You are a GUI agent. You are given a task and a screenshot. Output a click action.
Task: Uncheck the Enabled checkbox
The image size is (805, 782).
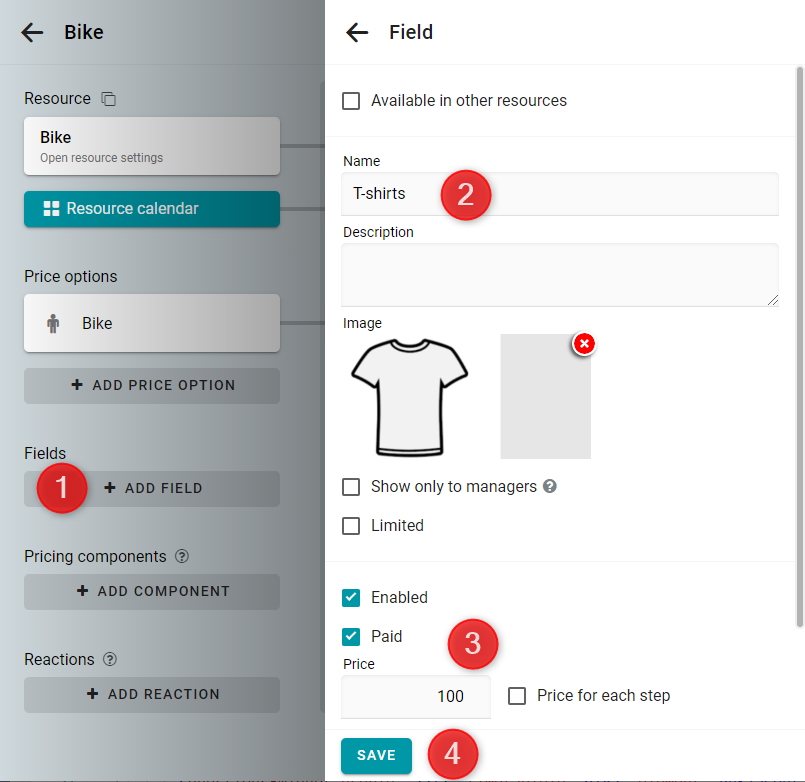(351, 598)
